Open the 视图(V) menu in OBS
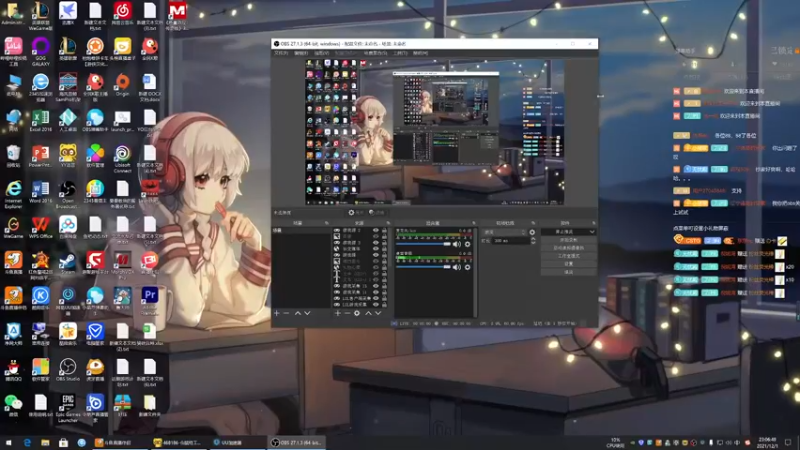This screenshot has width=800, height=450. point(321,53)
